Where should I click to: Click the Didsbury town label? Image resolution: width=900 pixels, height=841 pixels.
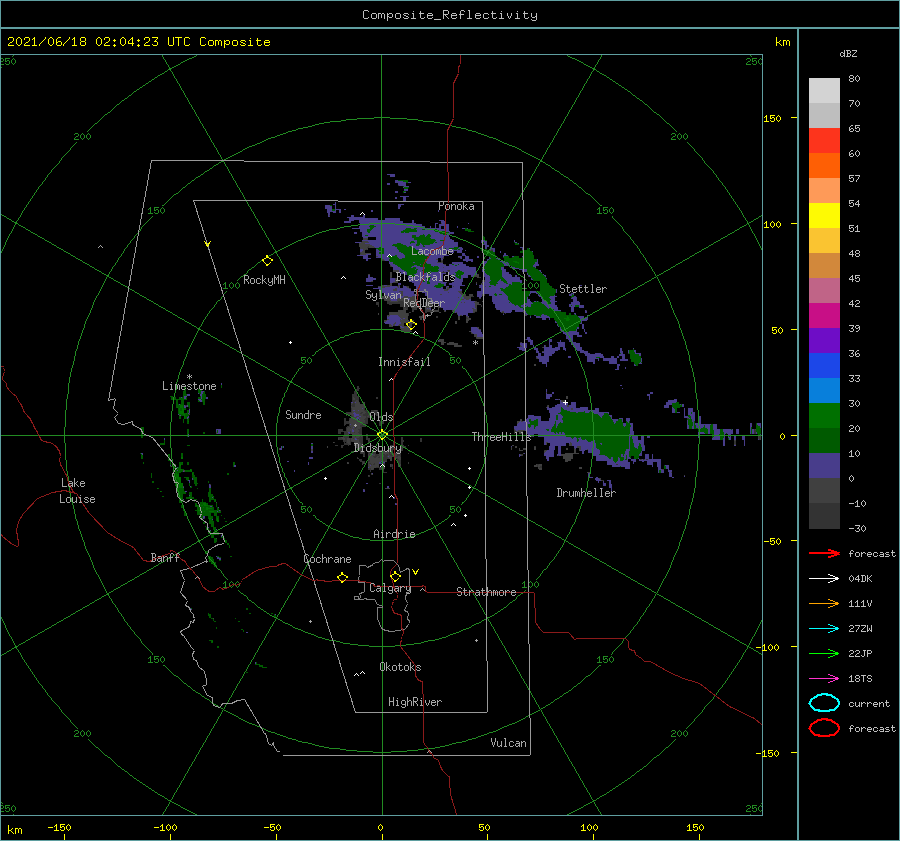tap(377, 448)
